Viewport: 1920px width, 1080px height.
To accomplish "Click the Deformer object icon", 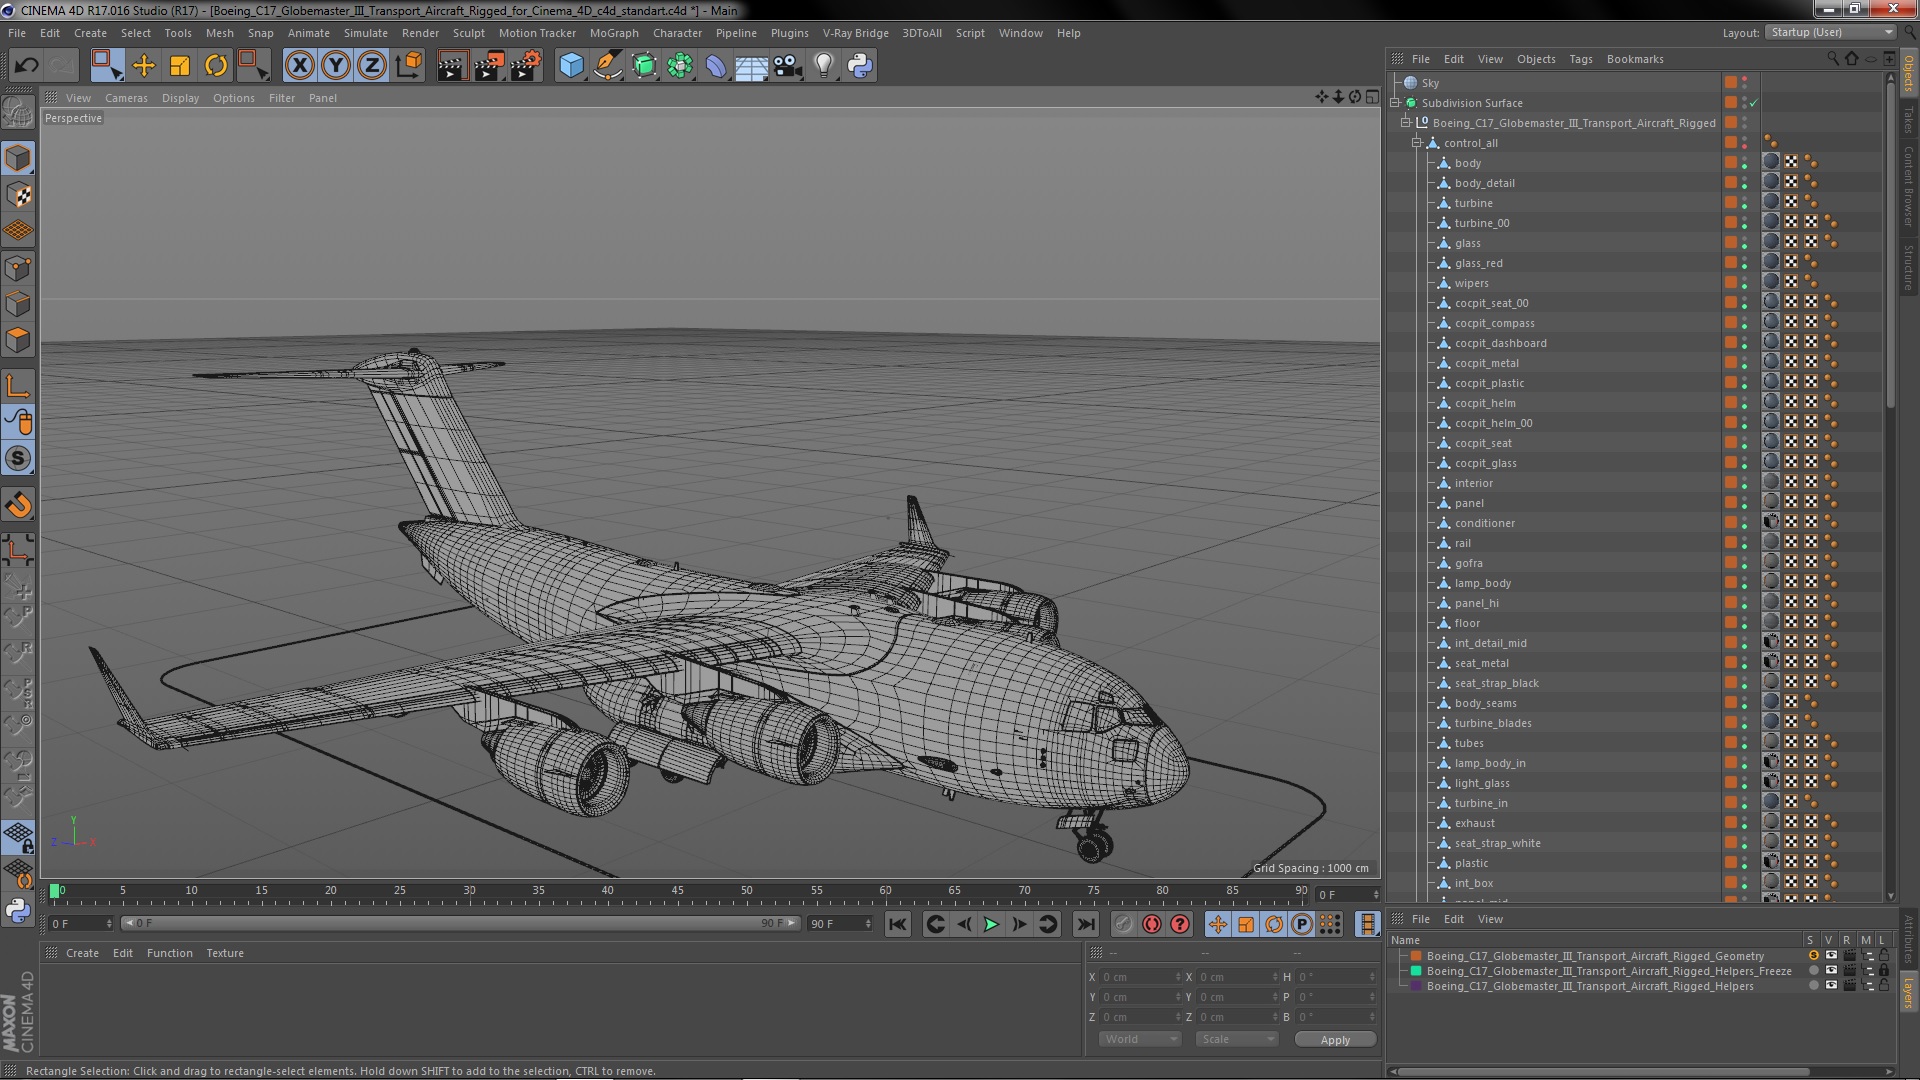I will click(x=716, y=66).
